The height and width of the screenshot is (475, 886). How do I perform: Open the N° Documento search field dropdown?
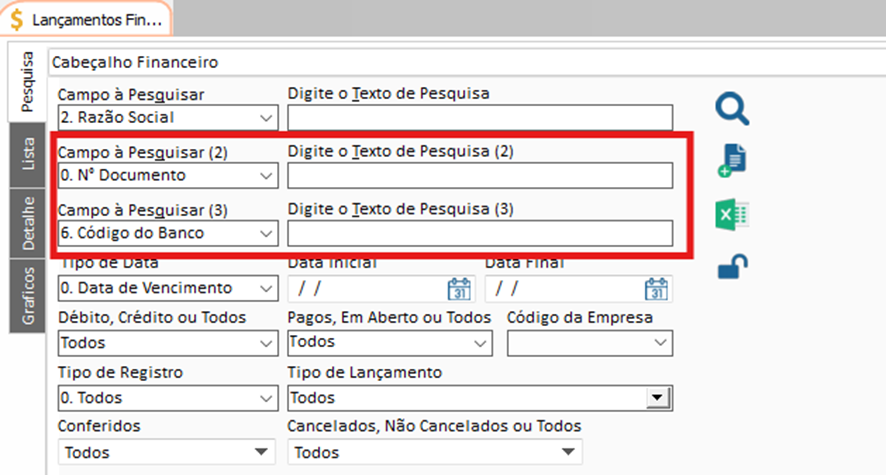[x=266, y=176]
